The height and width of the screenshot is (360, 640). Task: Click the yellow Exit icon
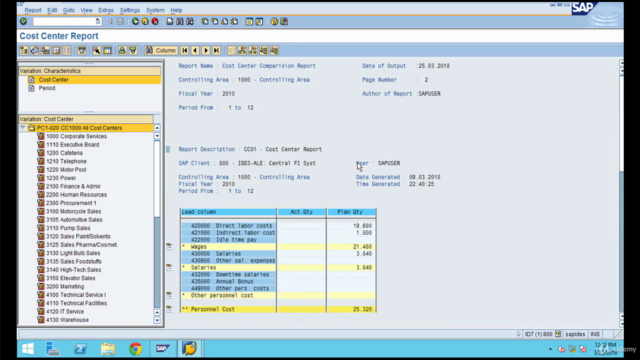(x=145, y=21)
